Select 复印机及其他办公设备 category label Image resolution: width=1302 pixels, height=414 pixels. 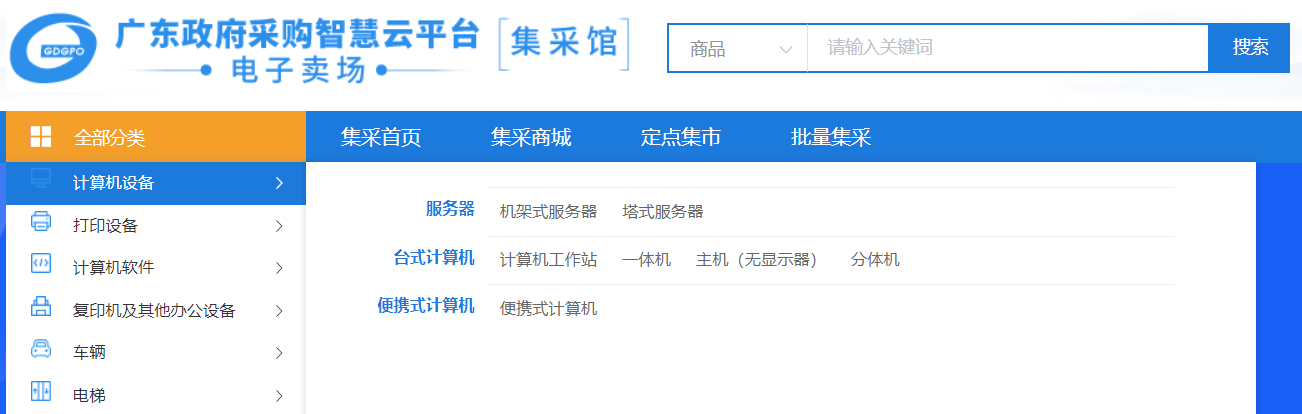[154, 311]
